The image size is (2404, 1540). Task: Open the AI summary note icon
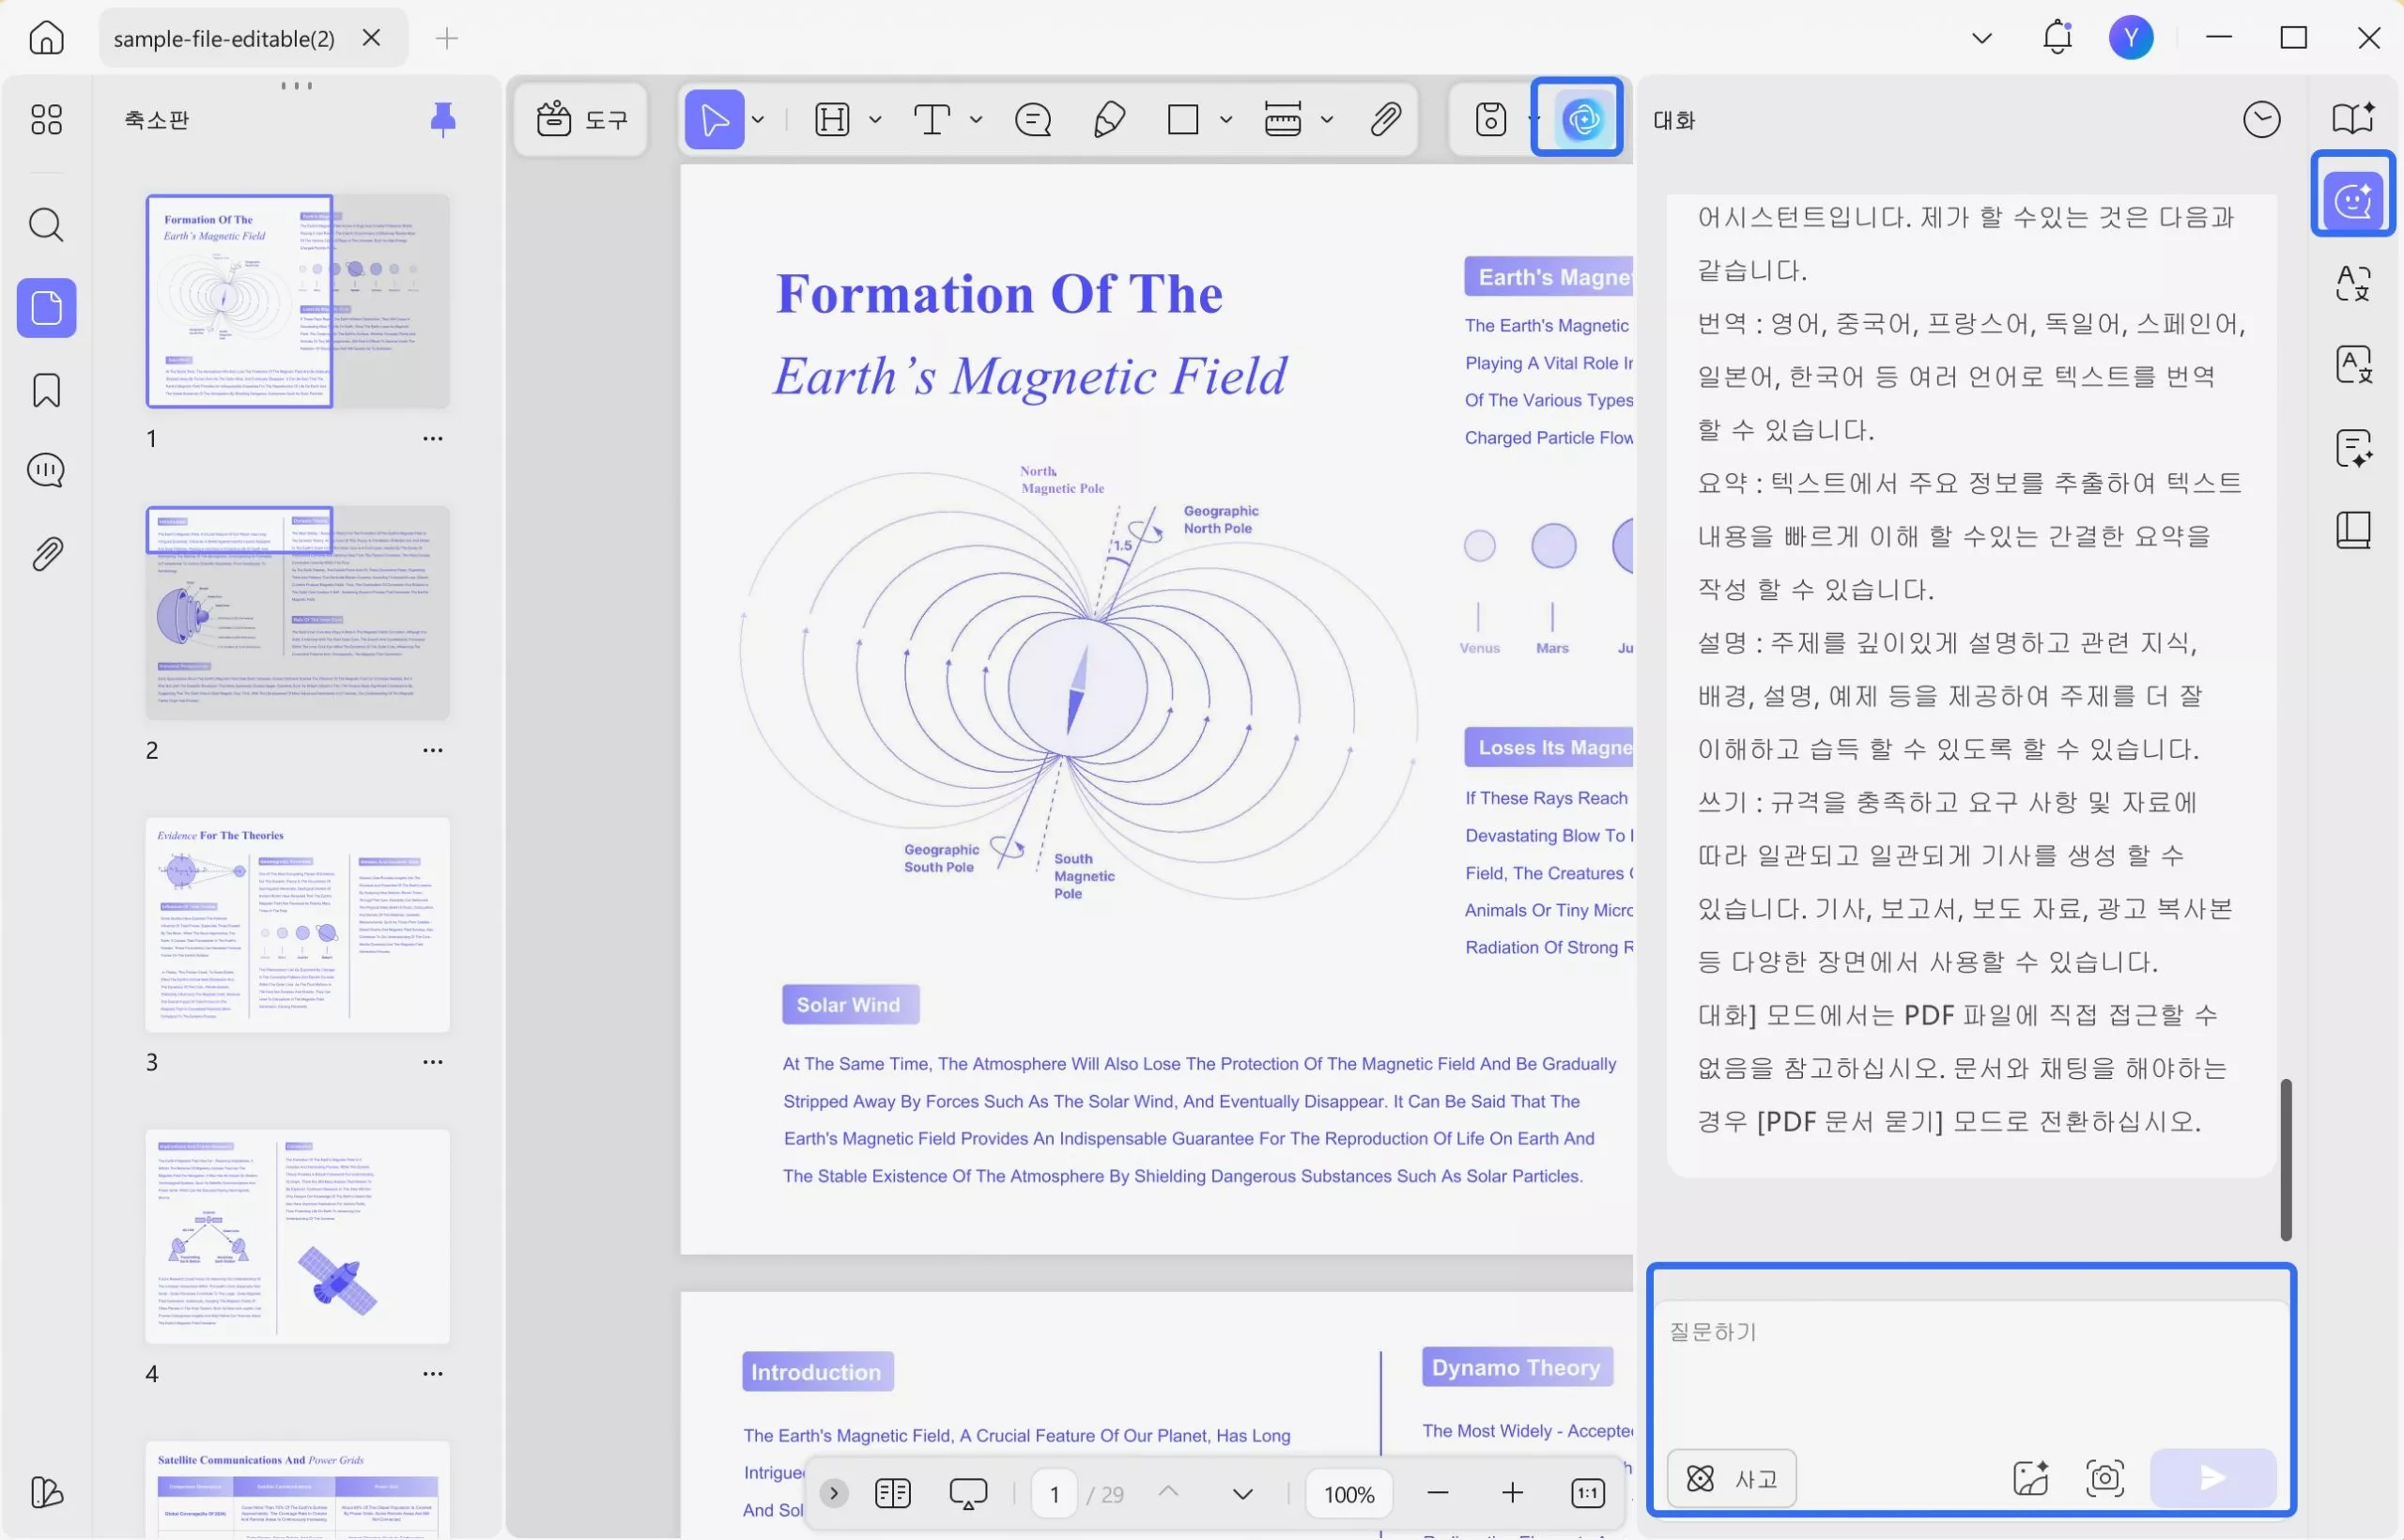2352,448
